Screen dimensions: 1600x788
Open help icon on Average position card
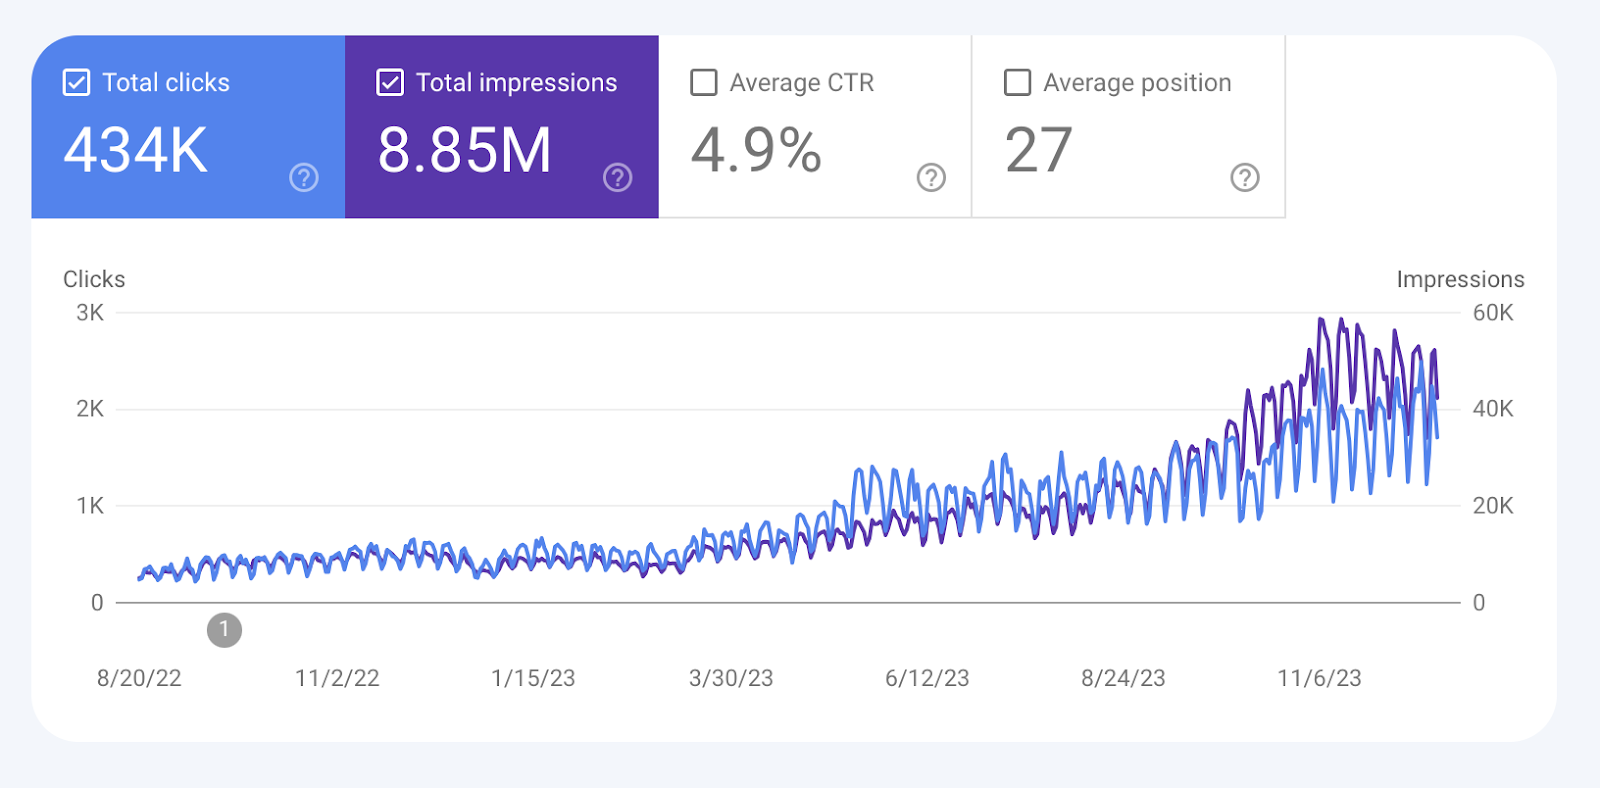tap(1245, 177)
